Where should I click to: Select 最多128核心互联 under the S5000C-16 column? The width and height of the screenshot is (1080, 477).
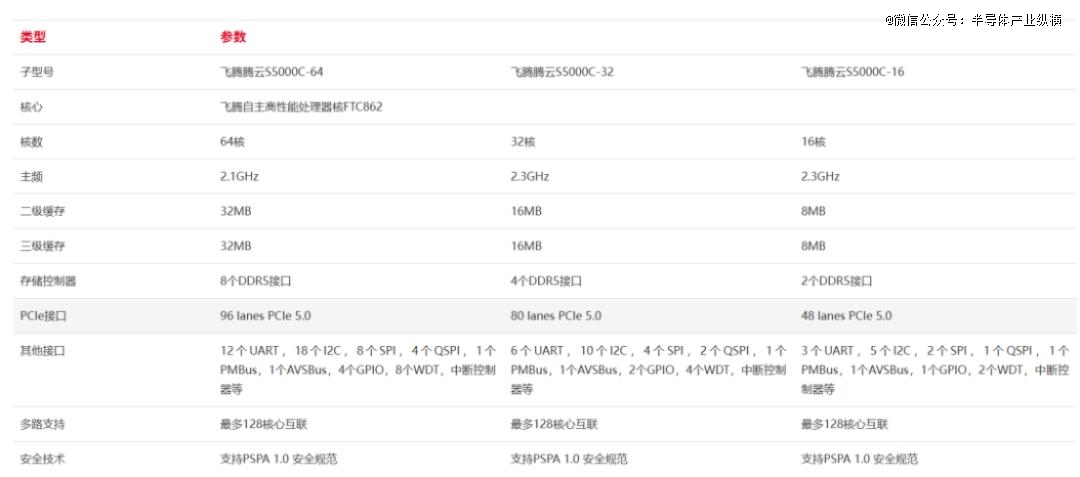coord(845,425)
